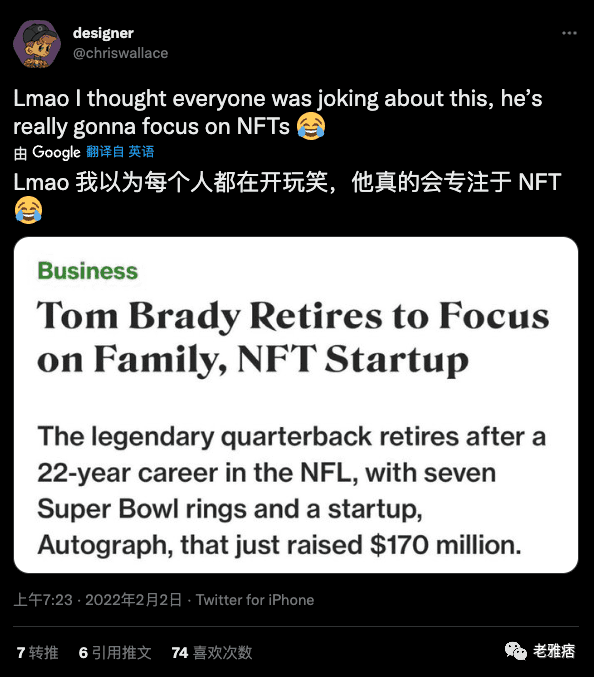Image resolution: width=594 pixels, height=677 pixels.
Task: Open the designer display name
Action: coord(103,33)
